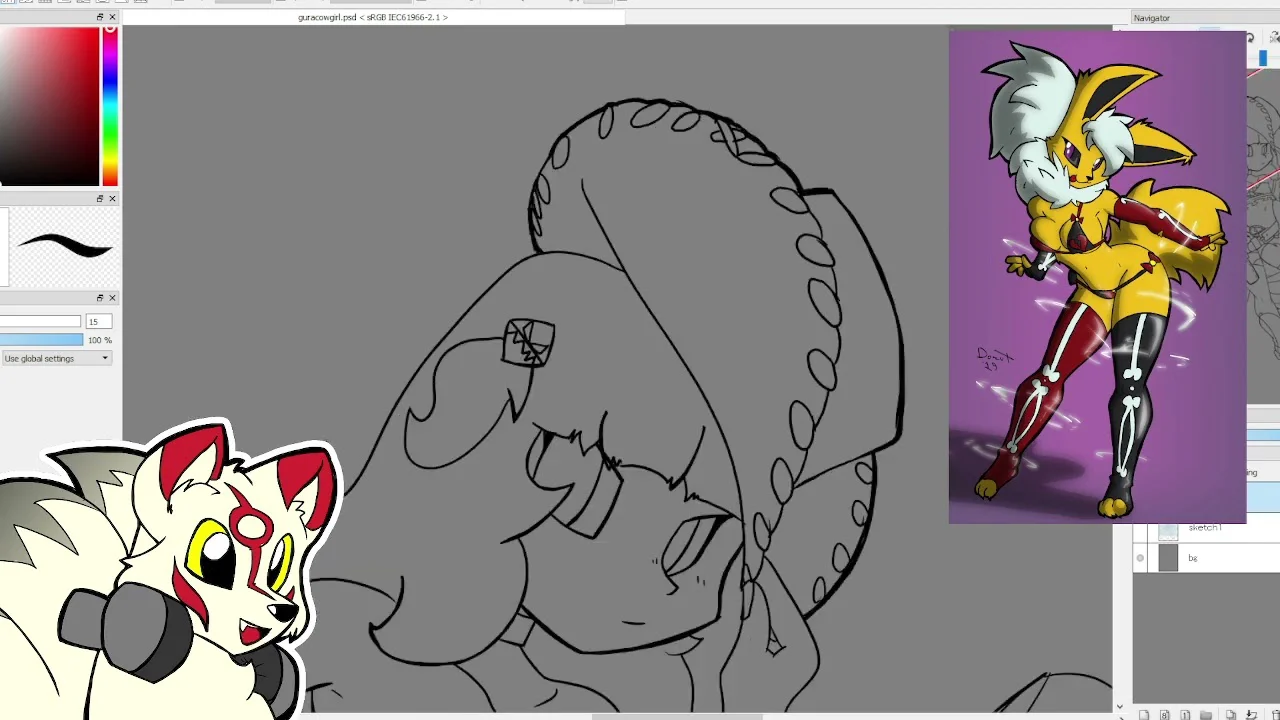
Task: Create a new raster layer
Action: [1144, 715]
